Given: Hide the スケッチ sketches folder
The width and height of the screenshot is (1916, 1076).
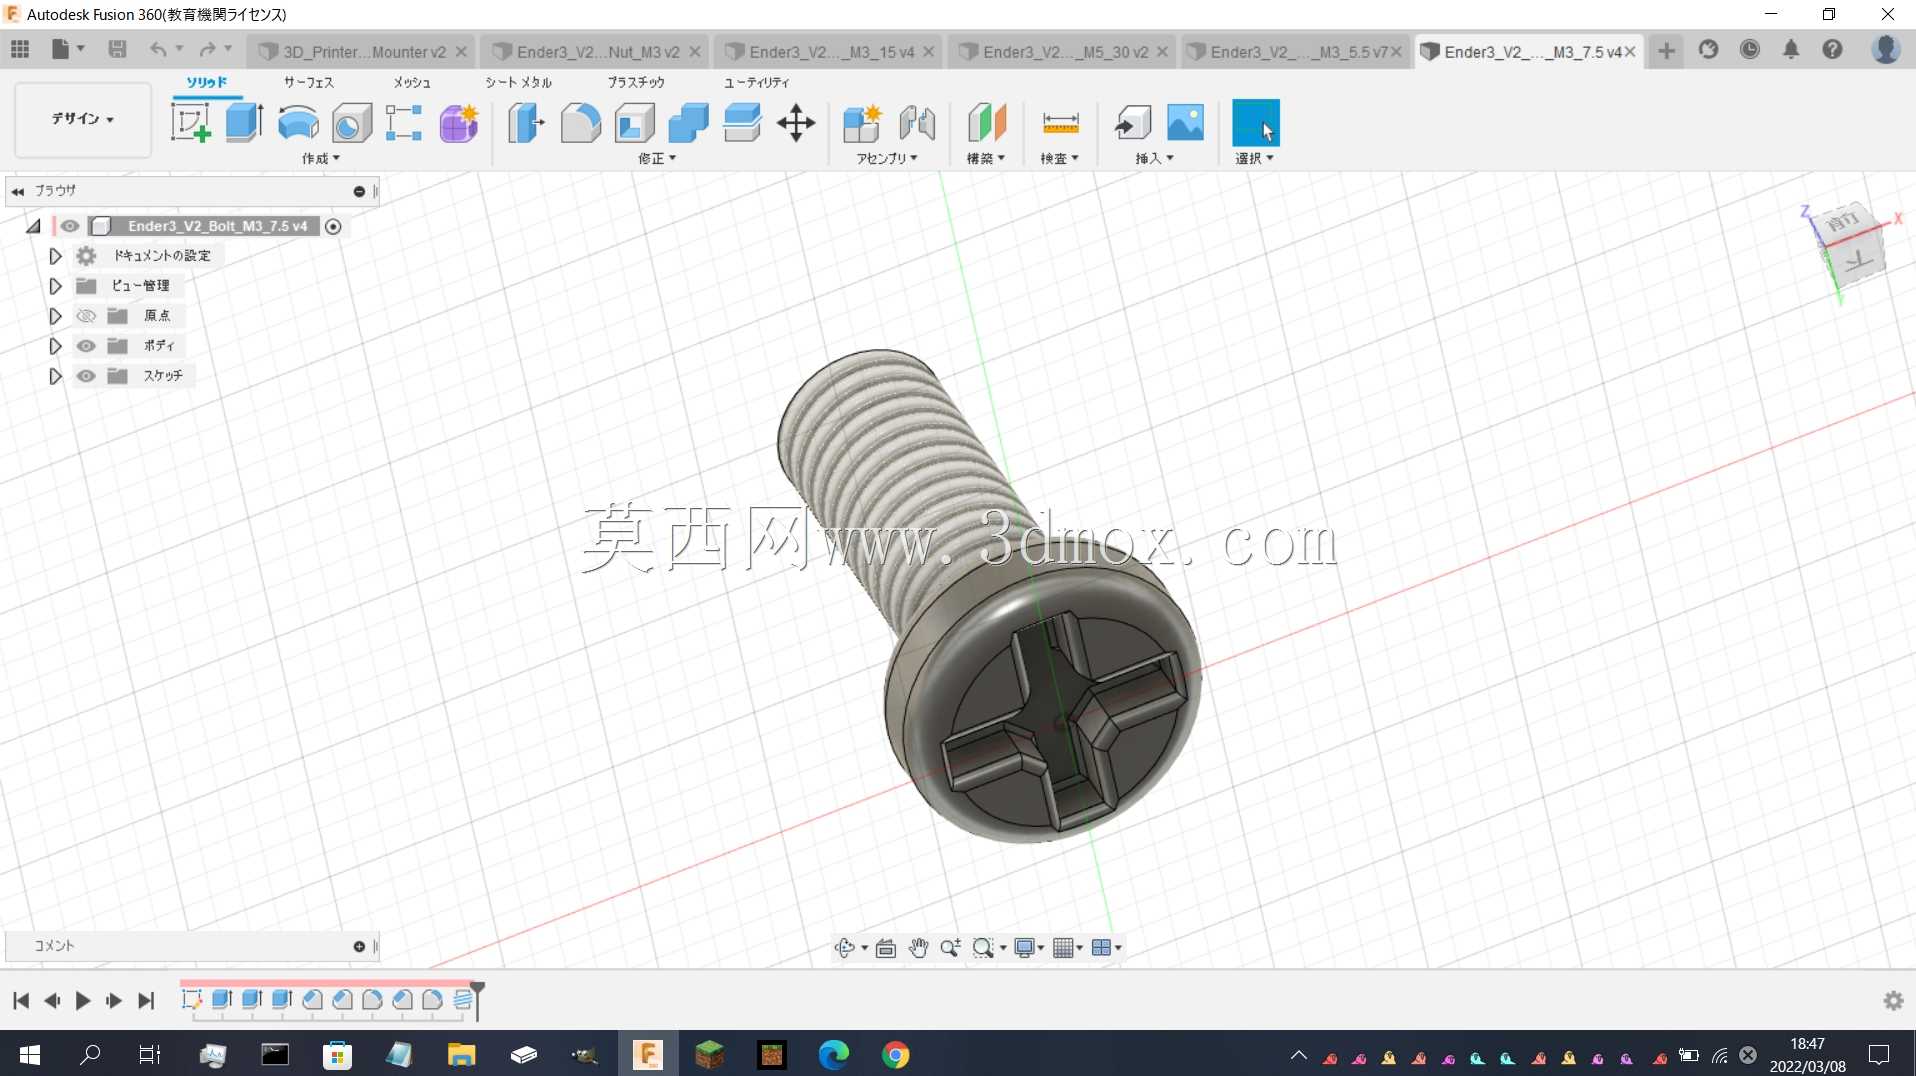Looking at the screenshot, I should tap(86, 376).
